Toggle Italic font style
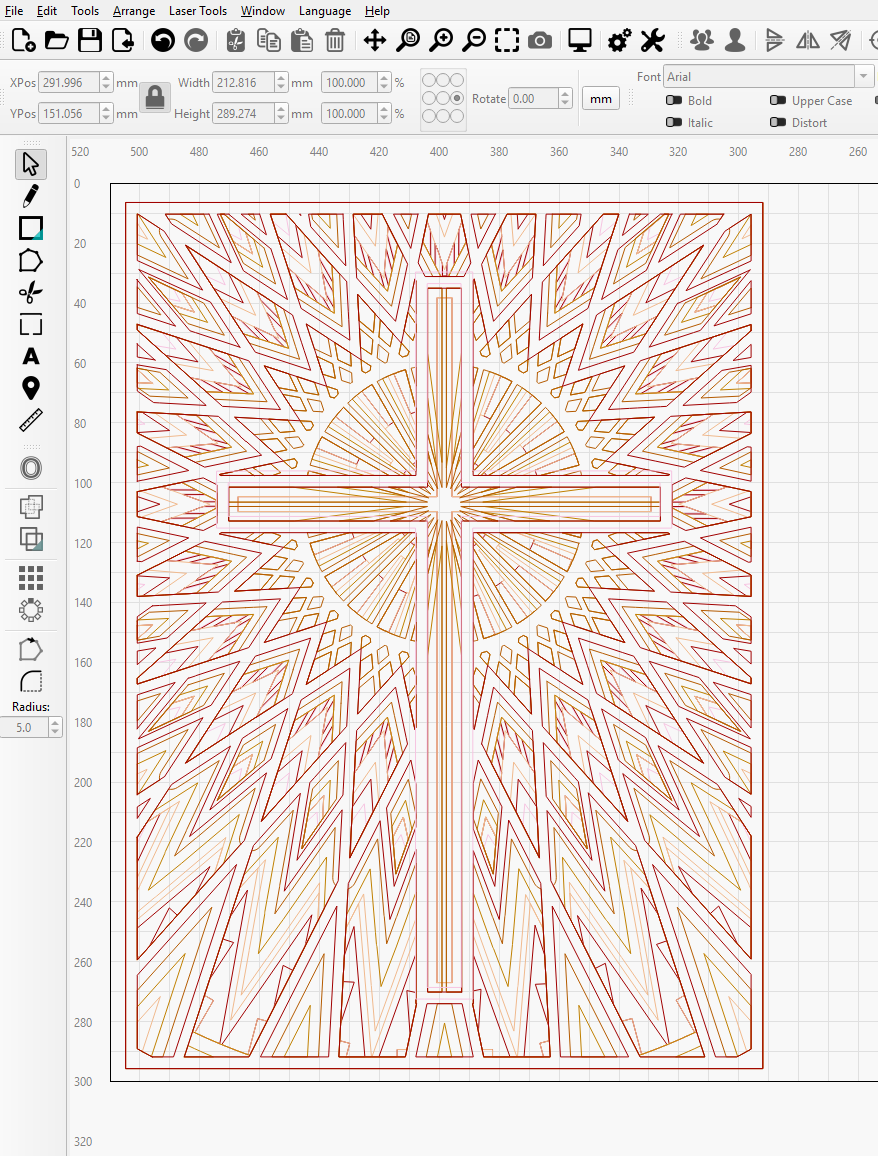Image resolution: width=878 pixels, height=1156 pixels. tap(674, 122)
